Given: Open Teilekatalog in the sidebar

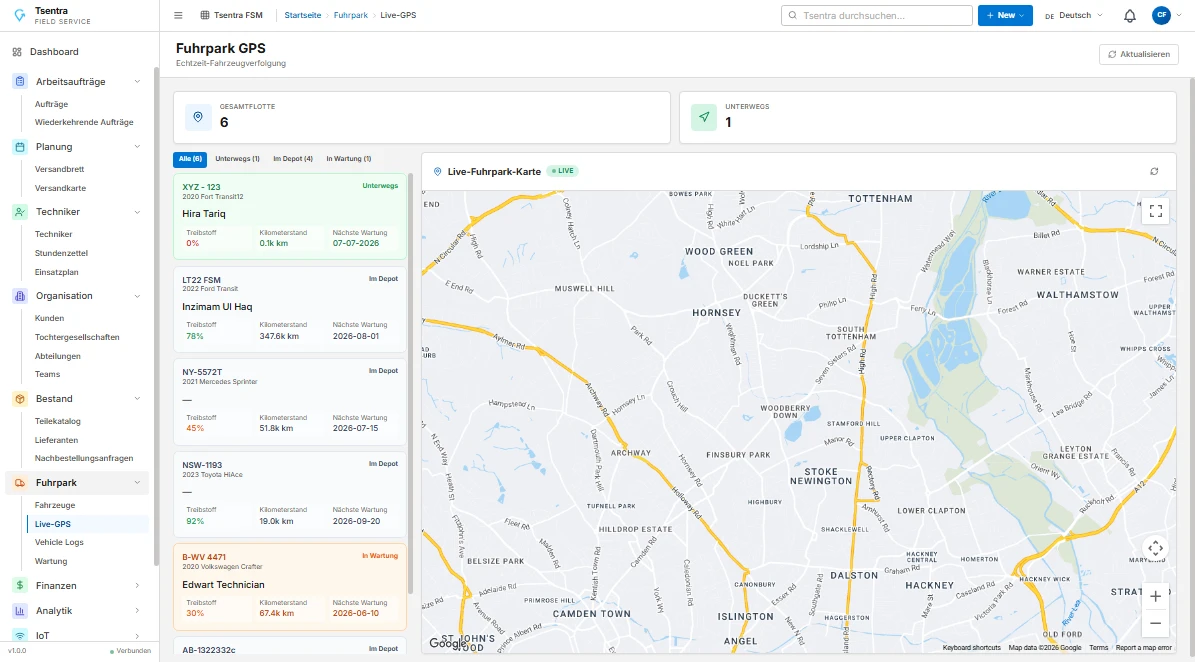Looking at the screenshot, I should [57, 421].
